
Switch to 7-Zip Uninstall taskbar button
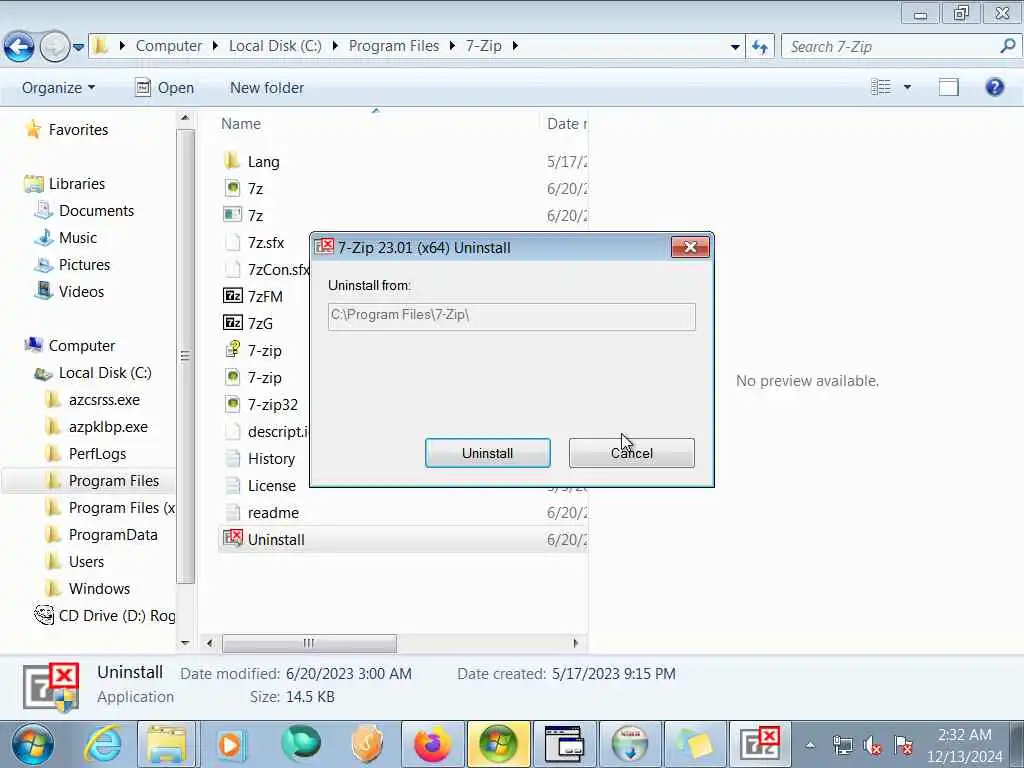(x=759, y=744)
